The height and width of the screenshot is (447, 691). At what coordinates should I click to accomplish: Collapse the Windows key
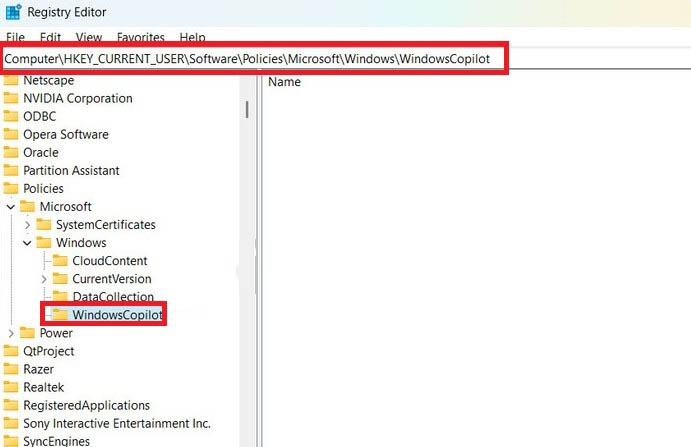[27, 243]
